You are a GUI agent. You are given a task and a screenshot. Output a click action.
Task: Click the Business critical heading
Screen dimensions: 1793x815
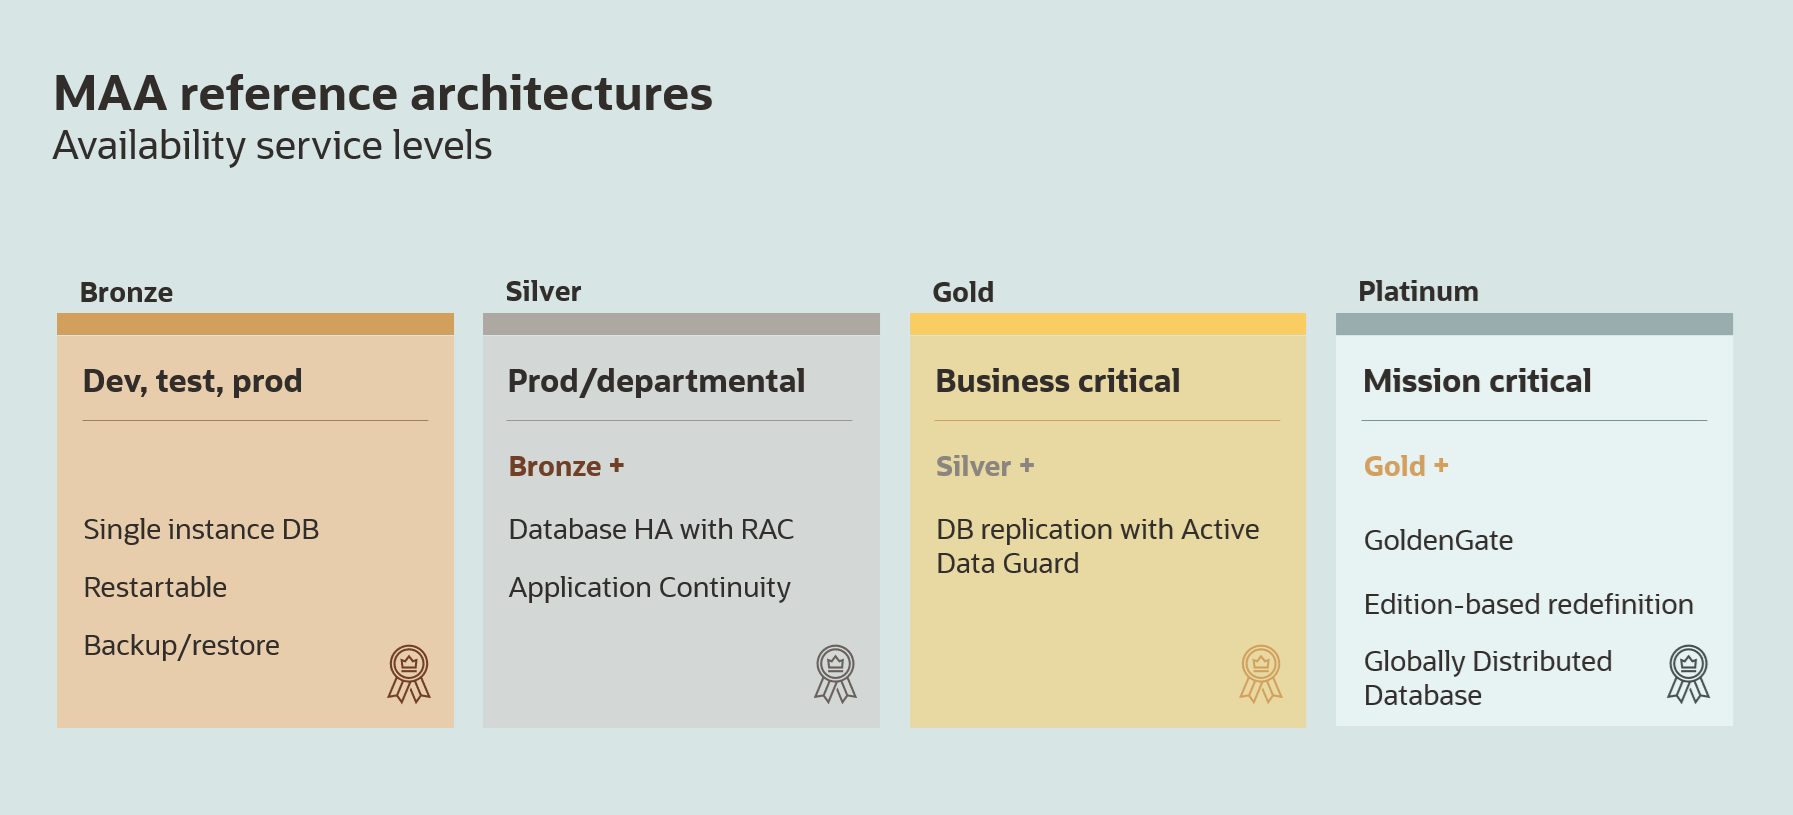(1057, 381)
